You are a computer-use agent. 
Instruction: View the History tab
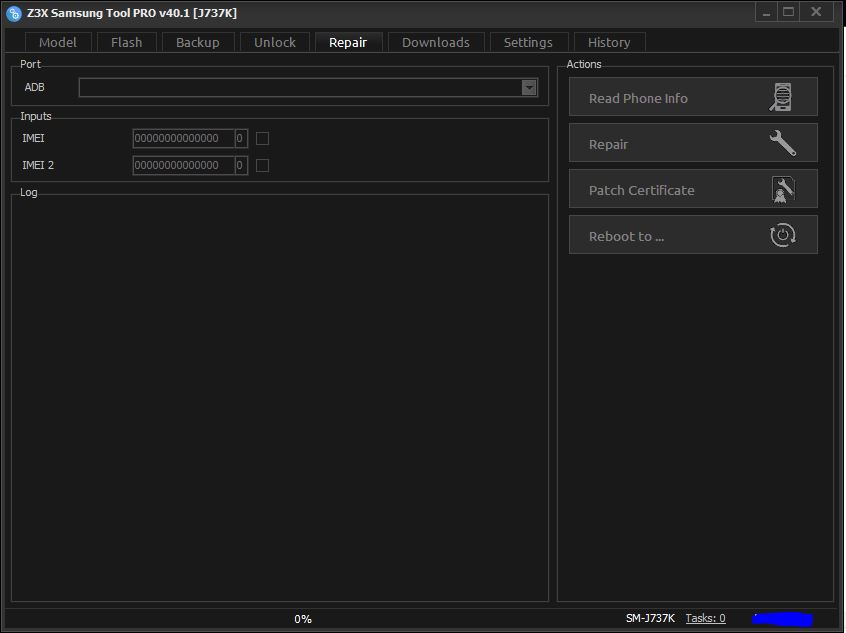tap(609, 42)
